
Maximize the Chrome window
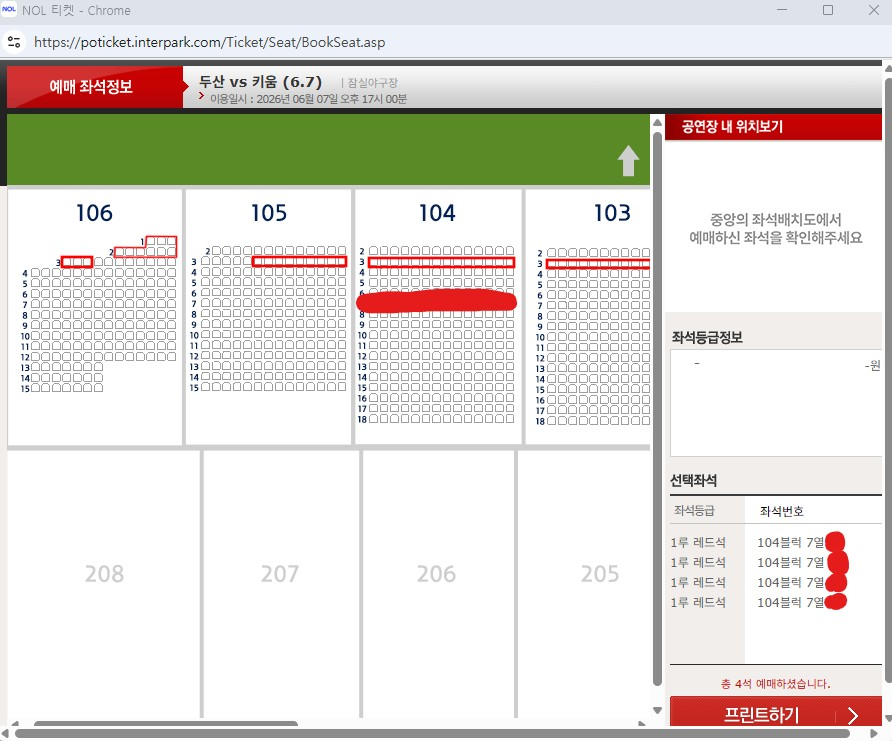828,10
